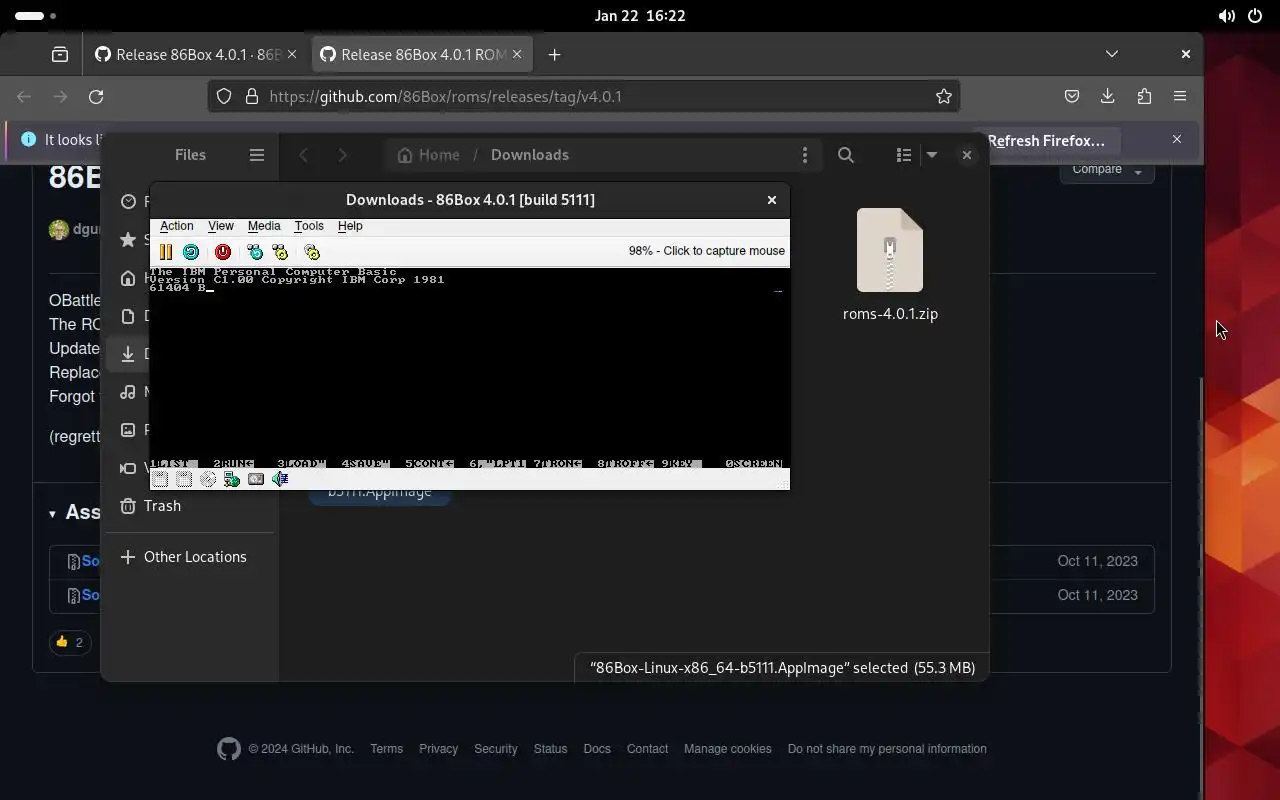Switch to Release 86Box 4.0.1 first tab
The width and height of the screenshot is (1280, 800).
click(197, 55)
